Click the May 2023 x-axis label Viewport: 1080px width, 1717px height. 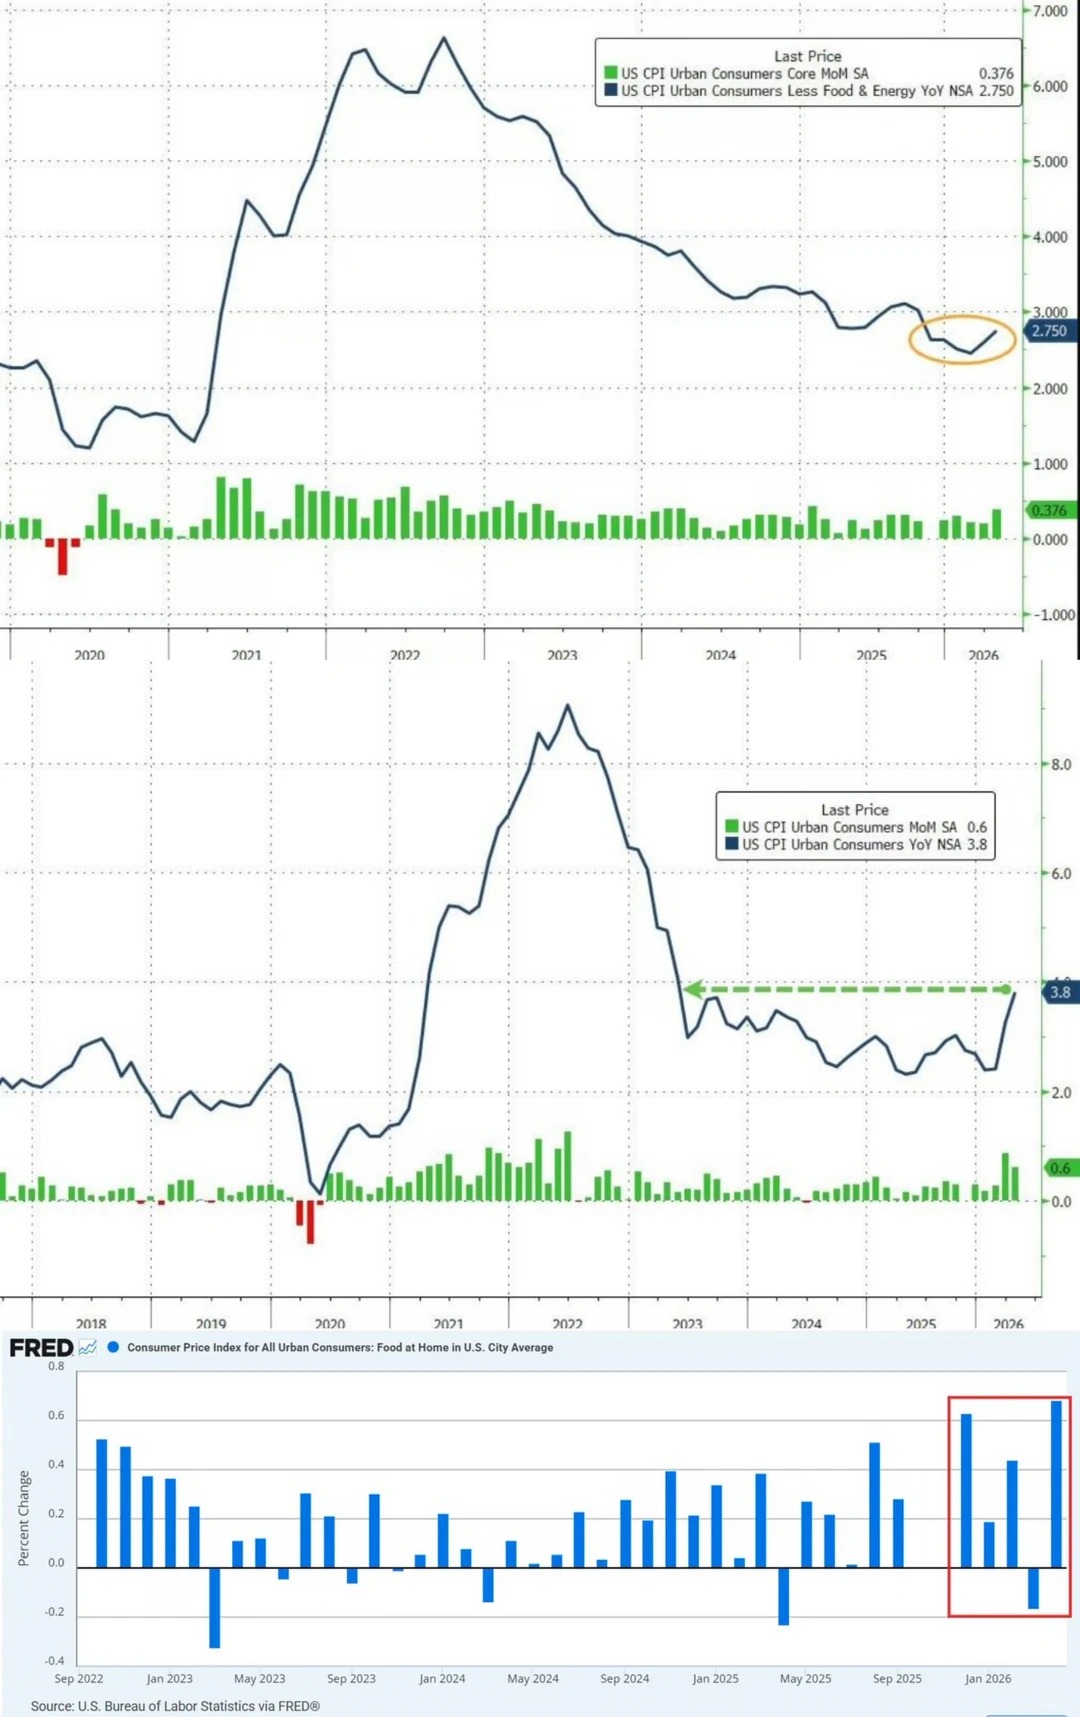(260, 1679)
